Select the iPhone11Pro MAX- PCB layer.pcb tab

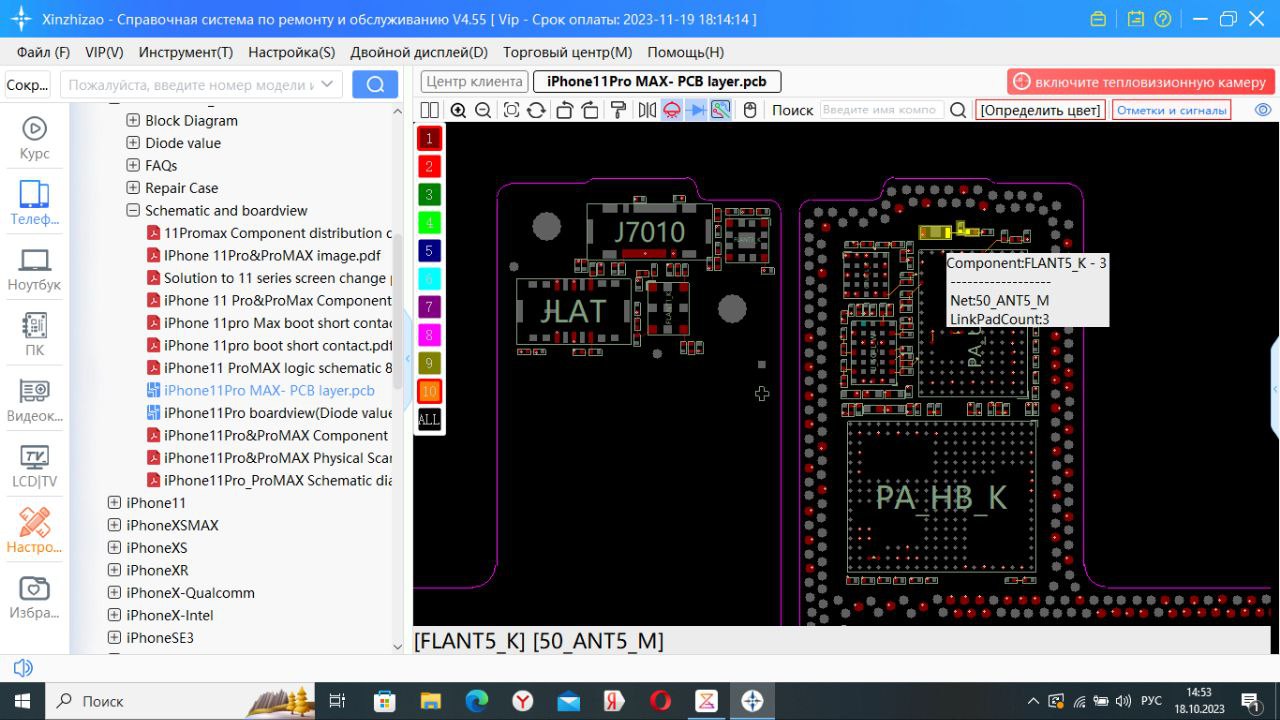pos(657,82)
